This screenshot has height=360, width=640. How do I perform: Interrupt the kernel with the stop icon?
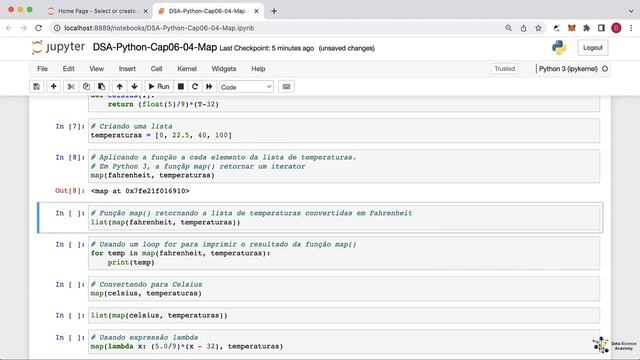(x=181, y=87)
